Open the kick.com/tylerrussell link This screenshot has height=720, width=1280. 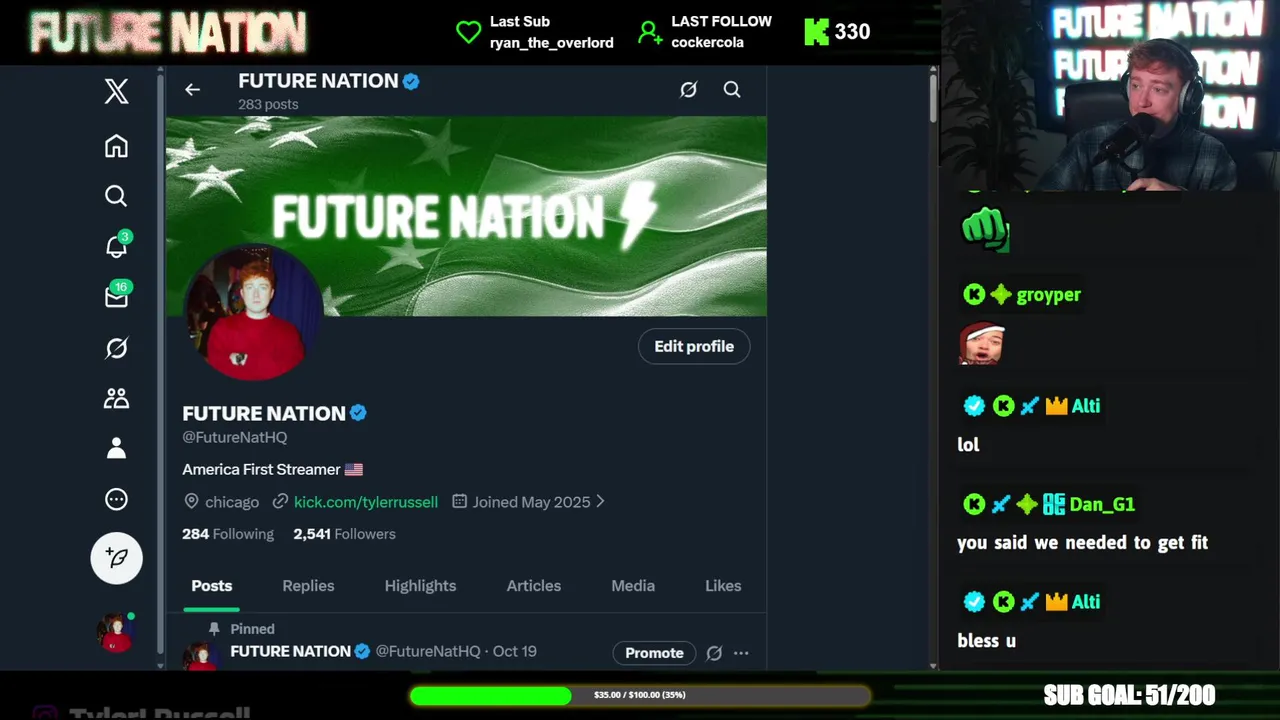[366, 502]
